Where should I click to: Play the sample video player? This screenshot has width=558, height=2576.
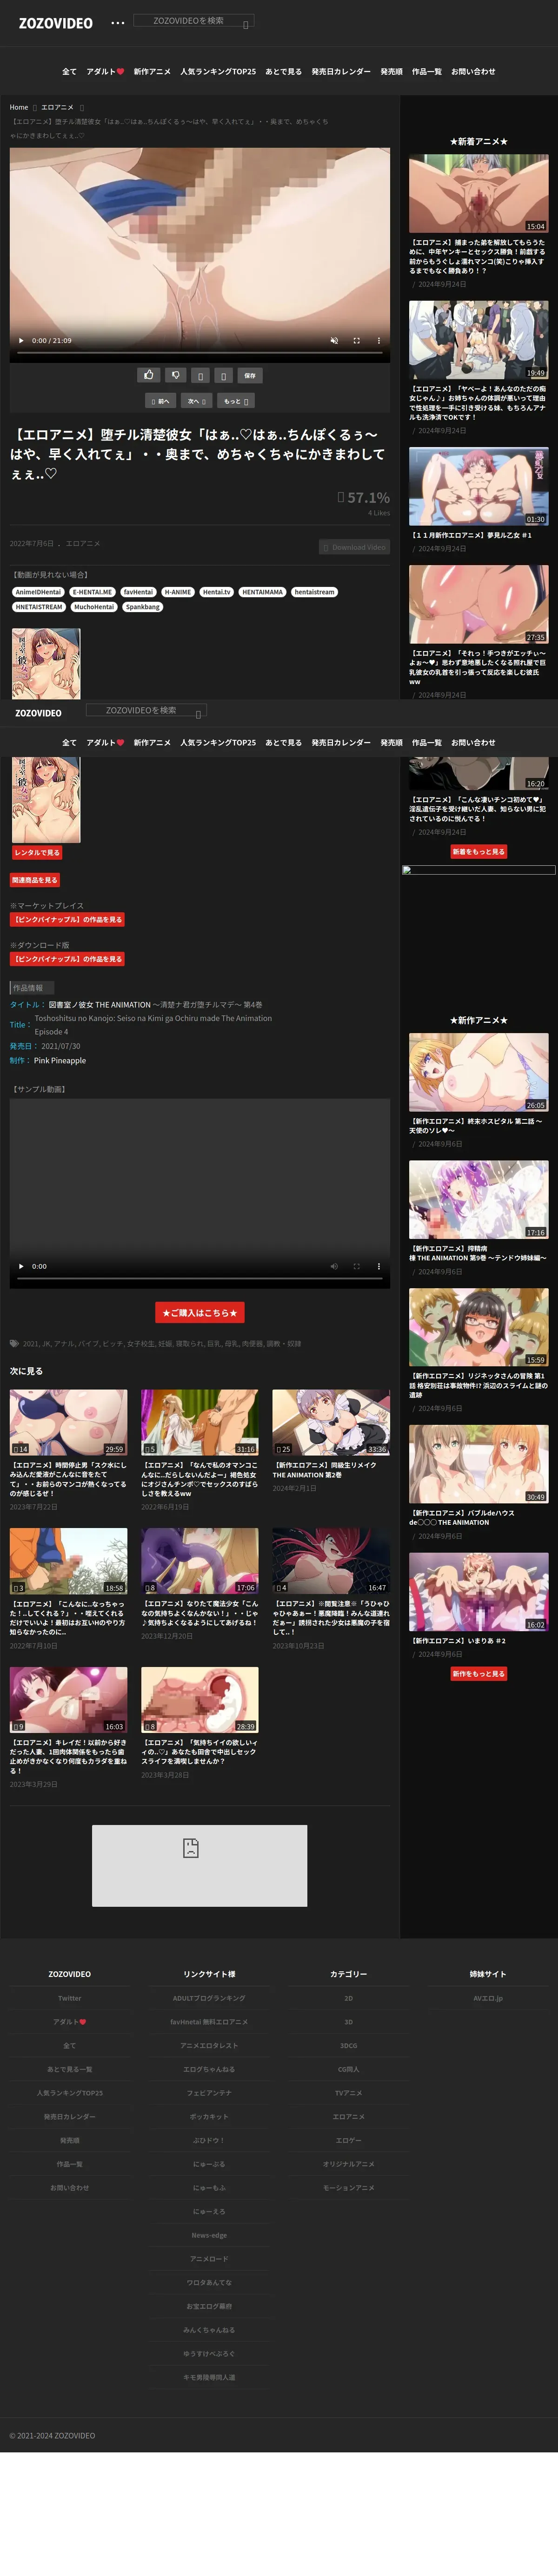(x=21, y=1266)
